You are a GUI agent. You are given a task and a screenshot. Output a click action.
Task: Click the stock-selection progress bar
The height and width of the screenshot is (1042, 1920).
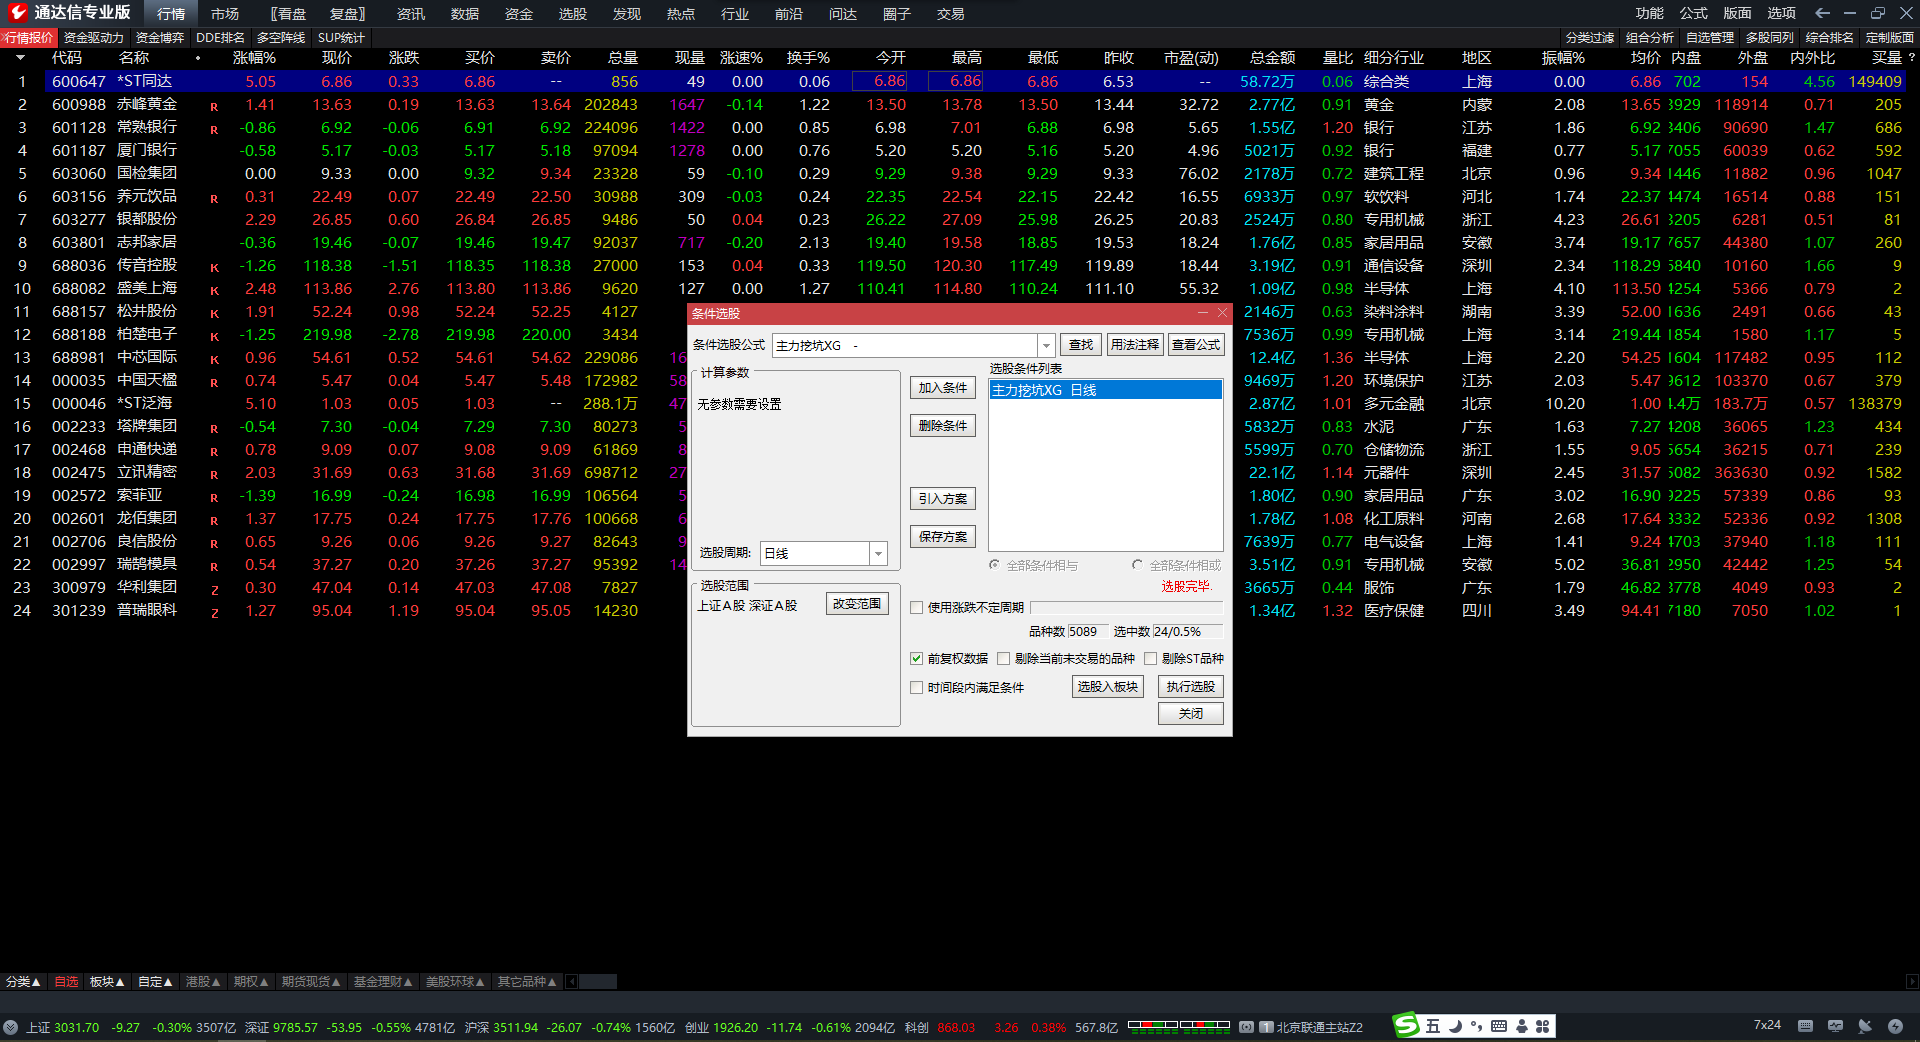pos(1126,607)
